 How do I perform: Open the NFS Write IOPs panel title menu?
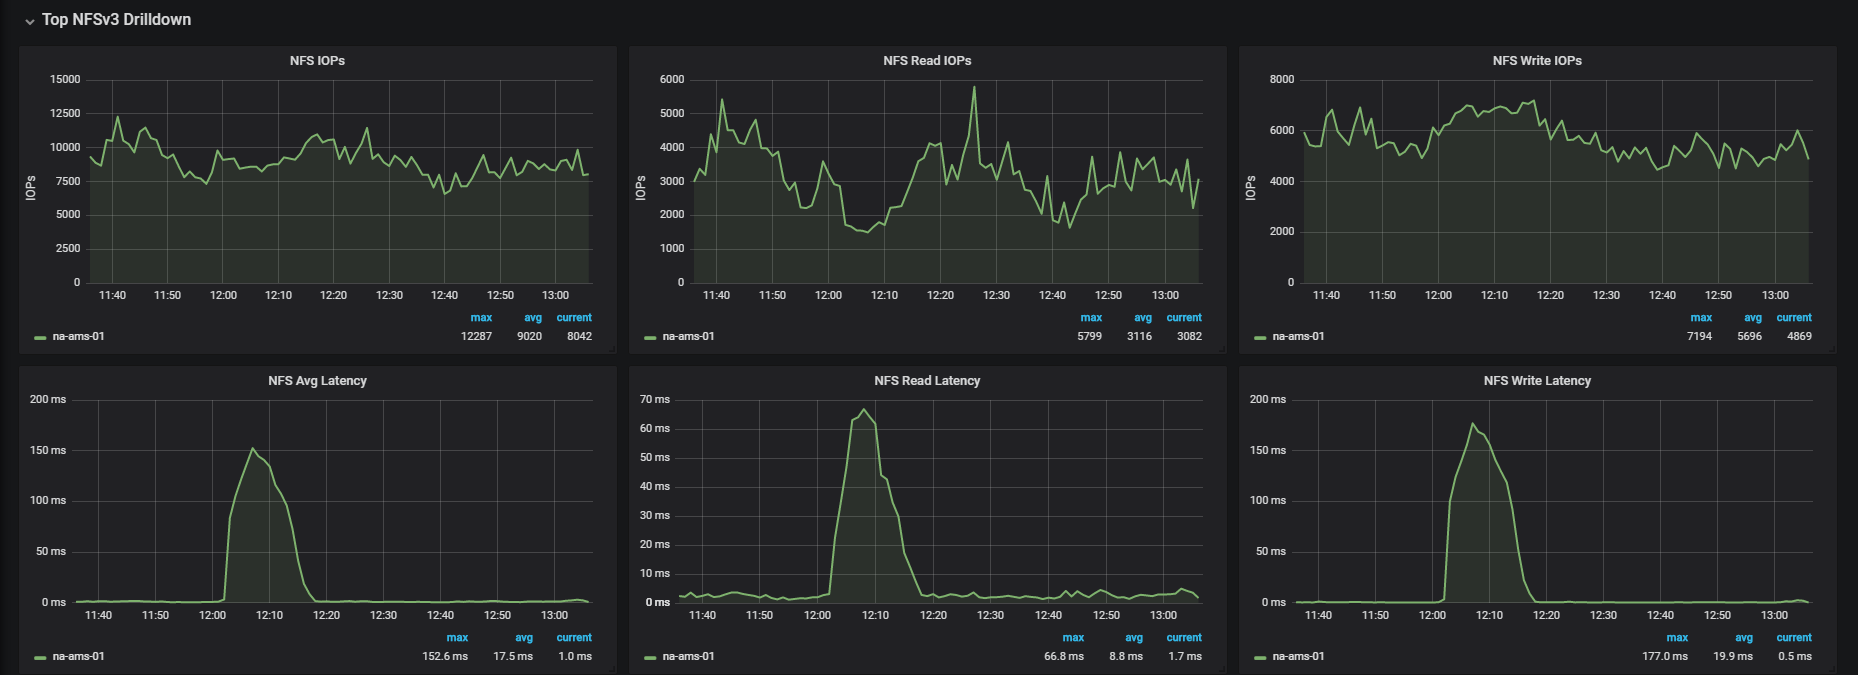(x=1537, y=61)
